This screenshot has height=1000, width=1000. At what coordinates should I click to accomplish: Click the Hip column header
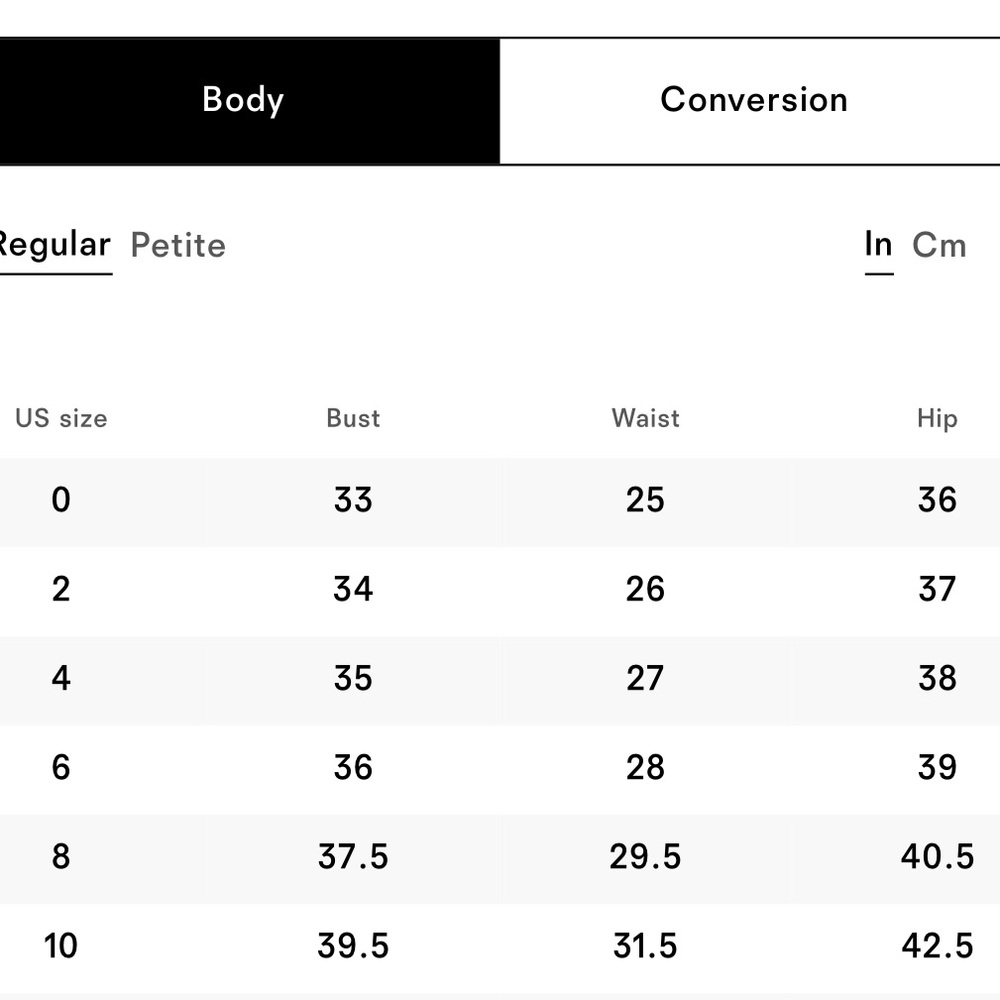(x=937, y=418)
